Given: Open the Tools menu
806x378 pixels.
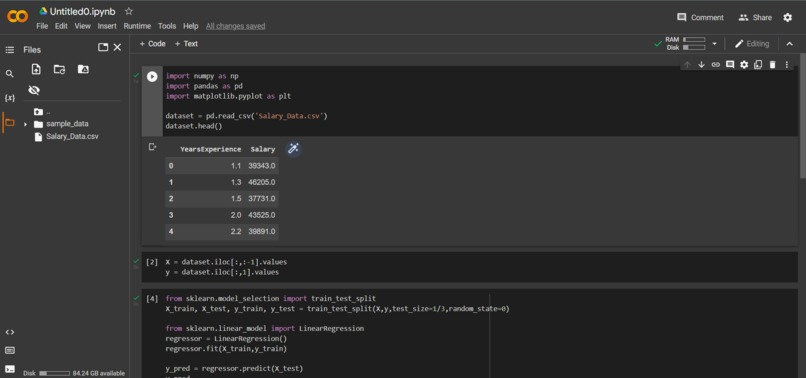Looking at the screenshot, I should point(167,26).
